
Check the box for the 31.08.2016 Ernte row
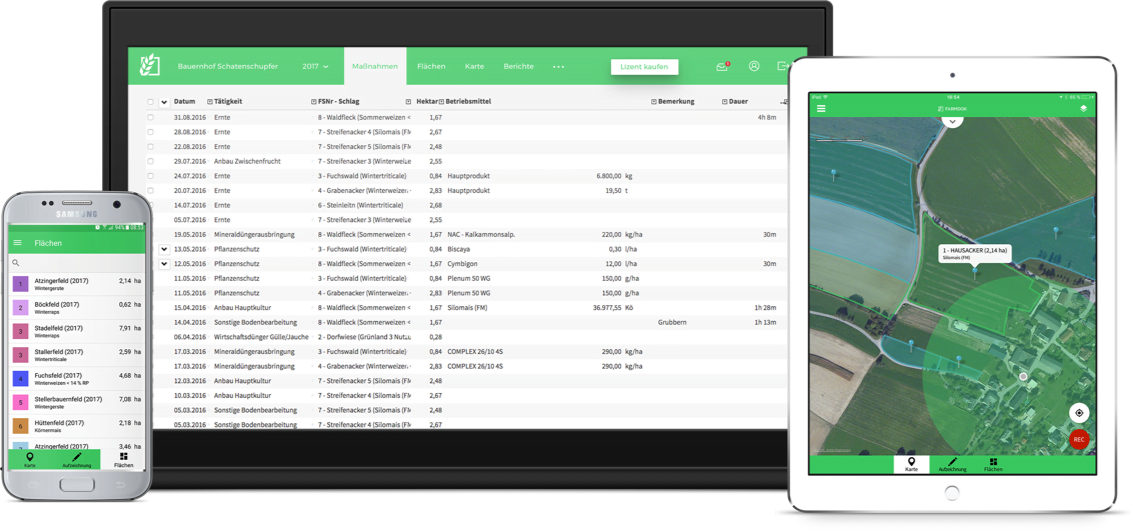click(x=151, y=117)
